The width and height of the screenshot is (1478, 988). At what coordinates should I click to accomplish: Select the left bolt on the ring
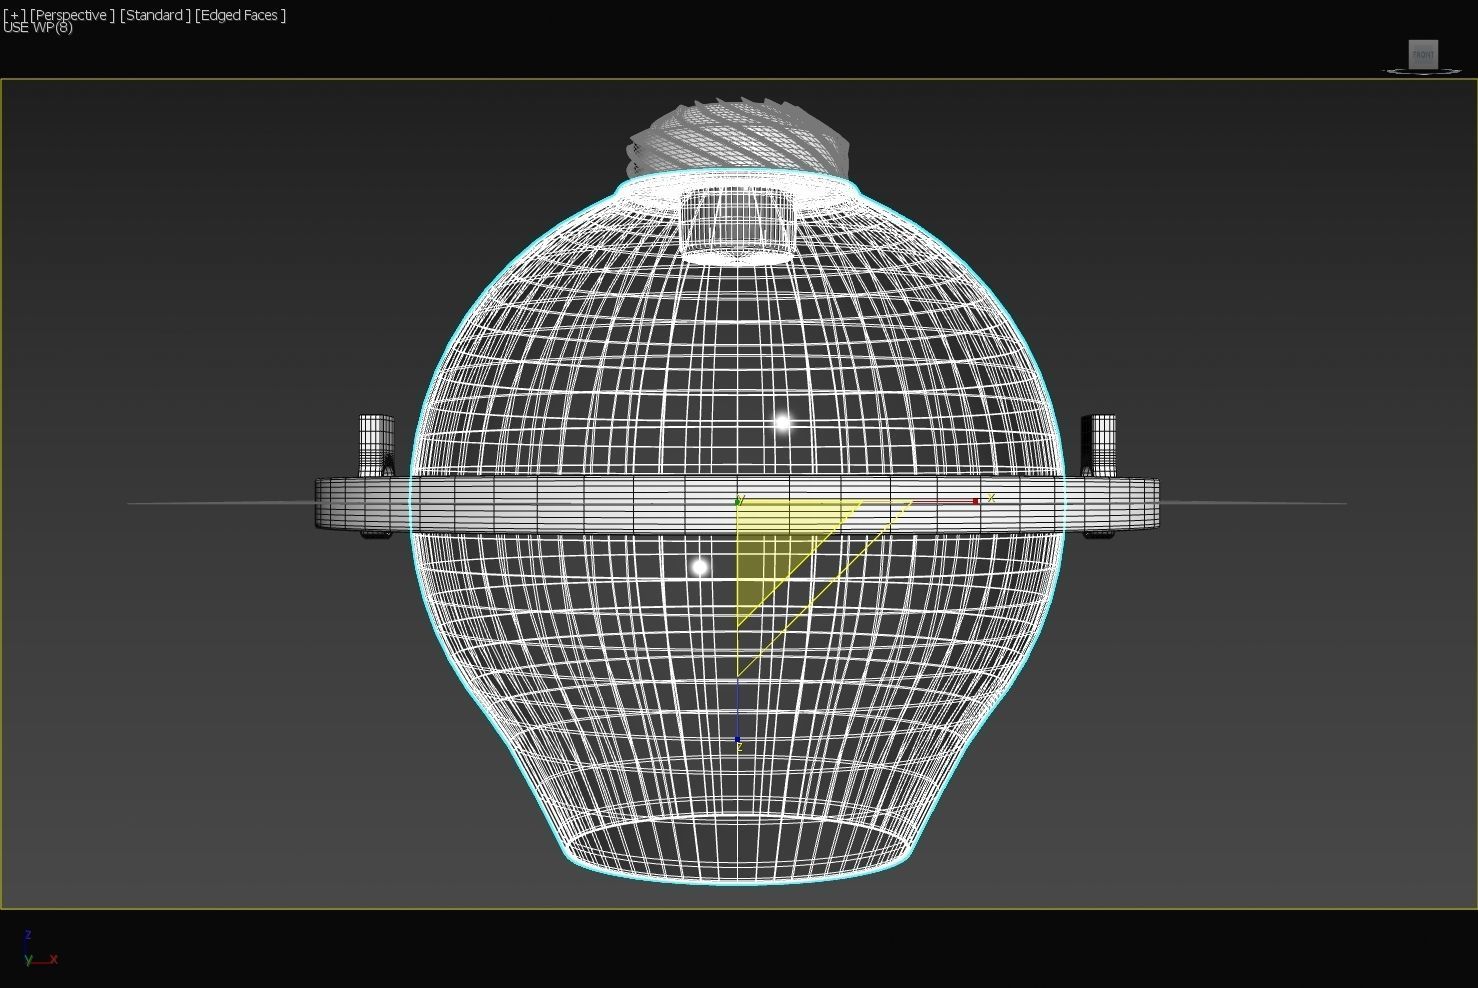tap(376, 446)
